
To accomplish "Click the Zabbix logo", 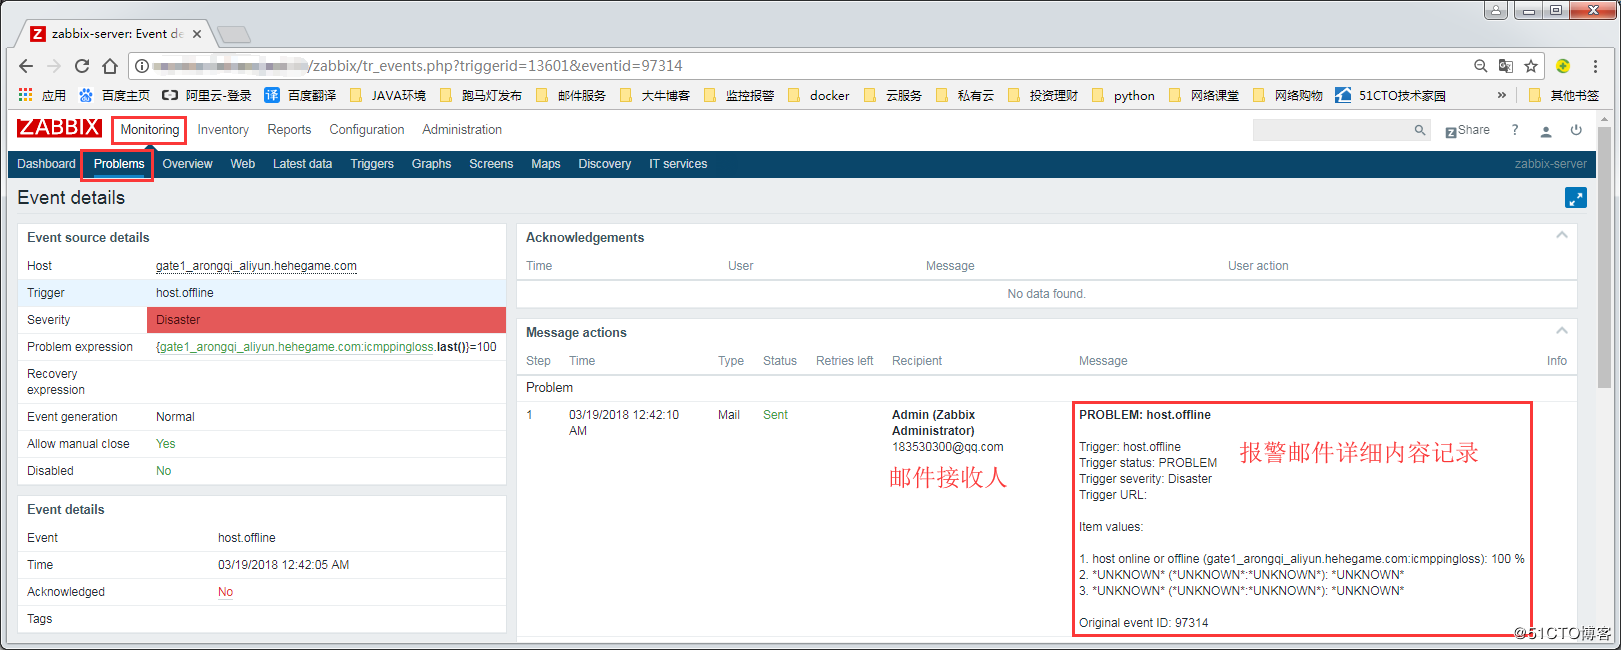I will [60, 128].
